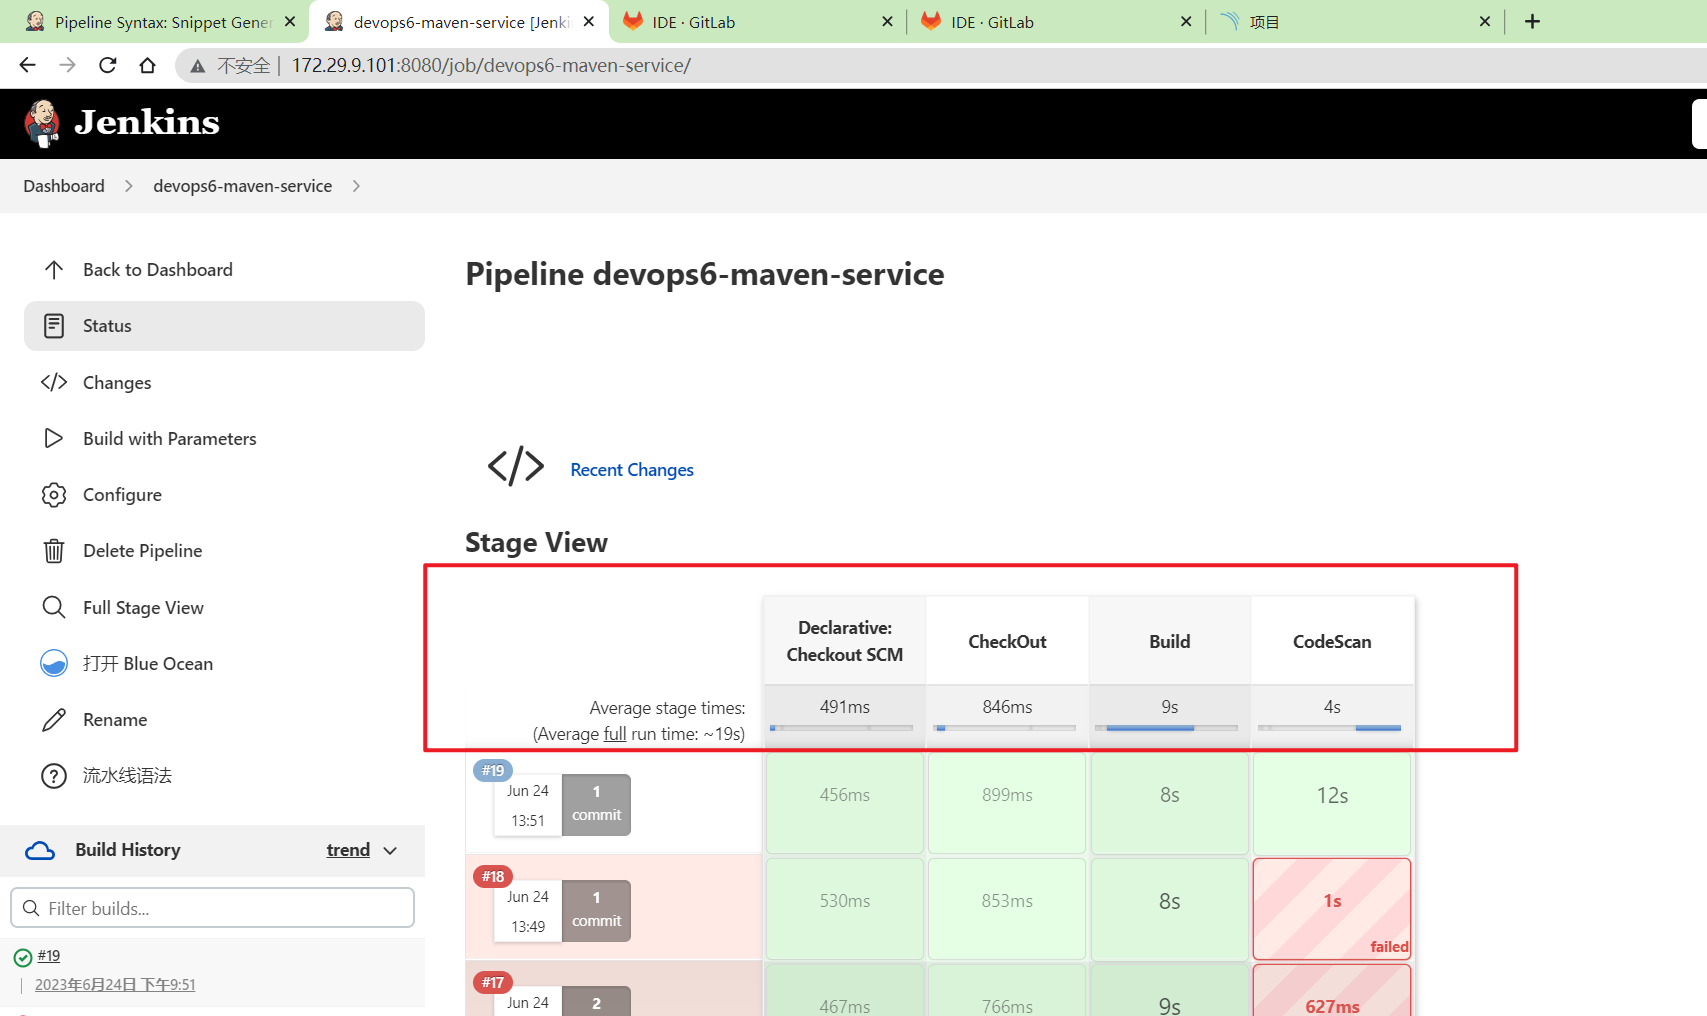Expand the Dashboard breadcrumb chevron

point(129,186)
